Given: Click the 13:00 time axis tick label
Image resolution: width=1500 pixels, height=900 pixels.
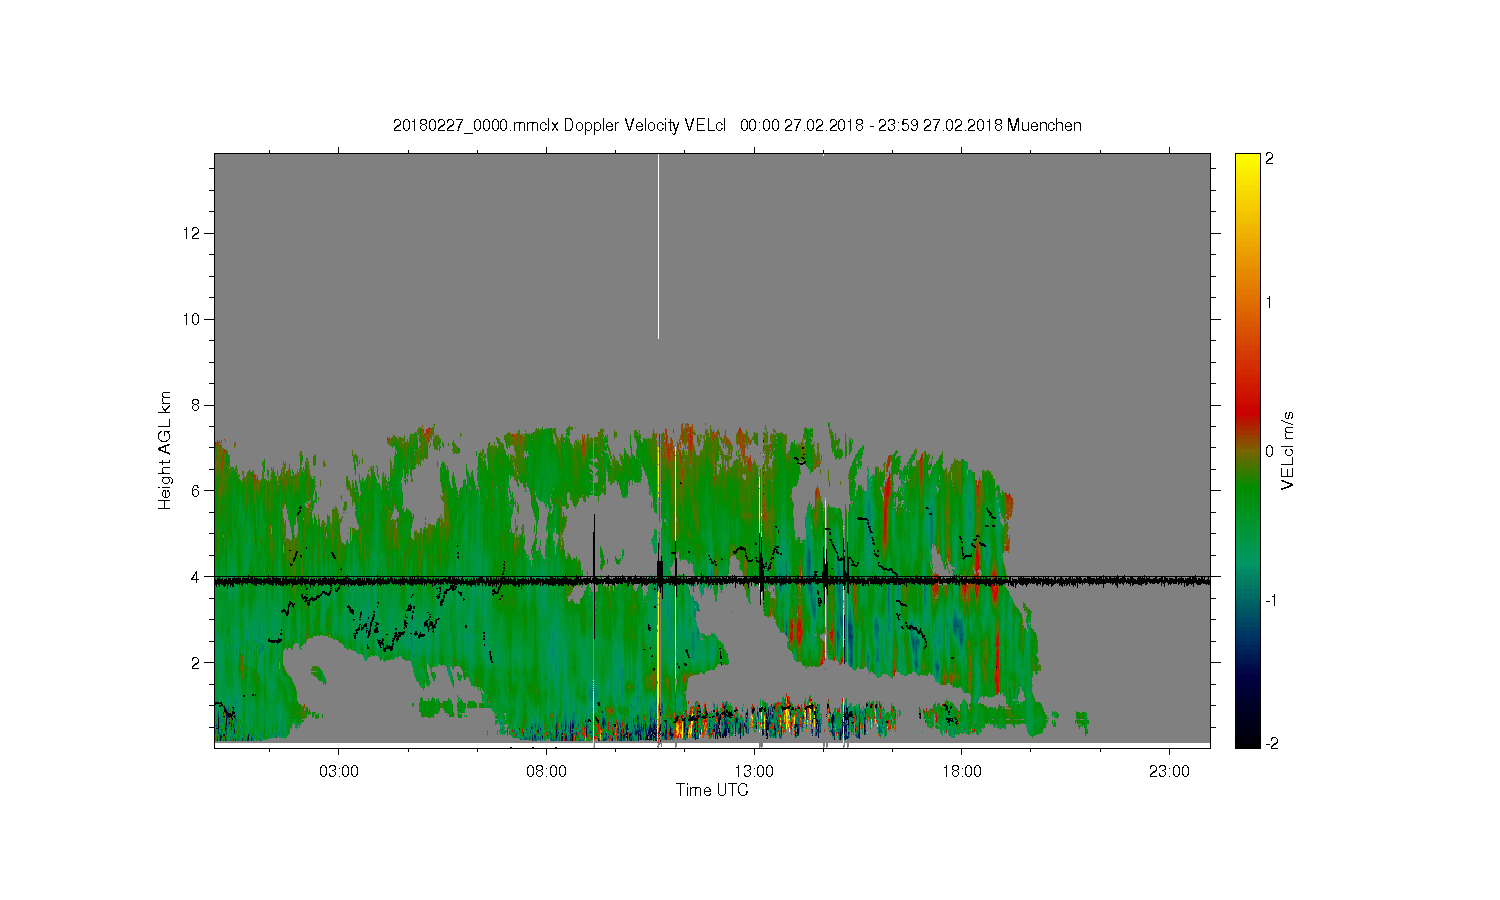Looking at the screenshot, I should (754, 772).
